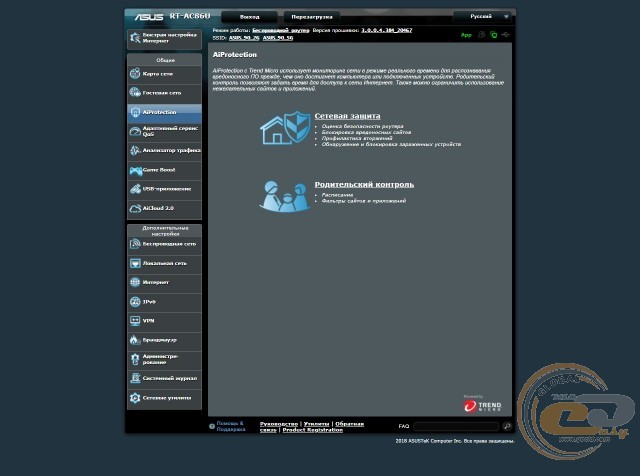
Task: Click Фильтры сайтов и приложений bullet
Action: point(364,201)
